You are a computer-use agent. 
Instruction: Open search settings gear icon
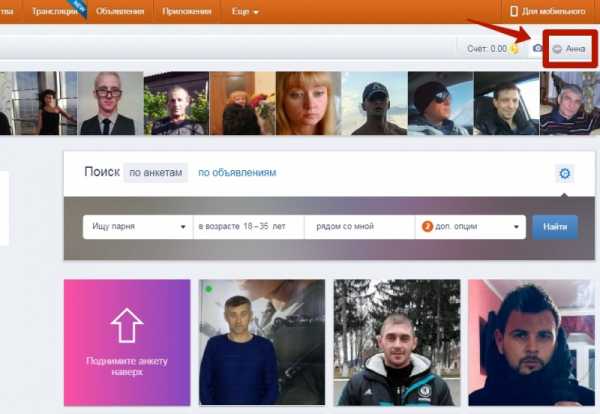coord(564,173)
